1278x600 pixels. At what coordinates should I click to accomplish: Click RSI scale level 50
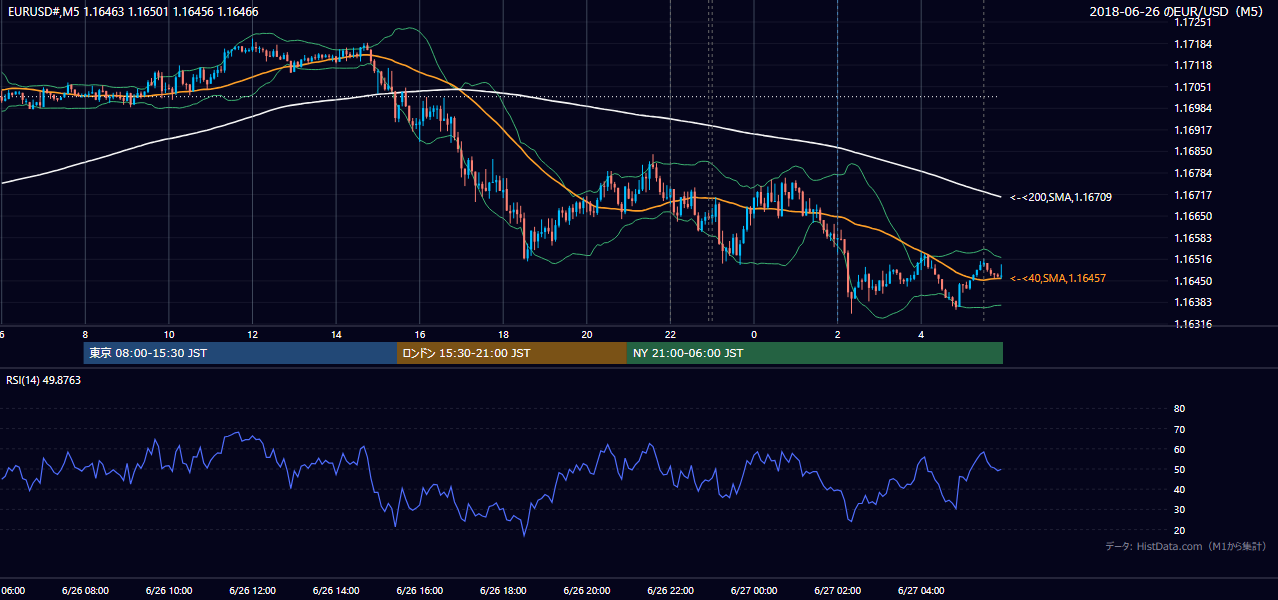coord(1179,469)
